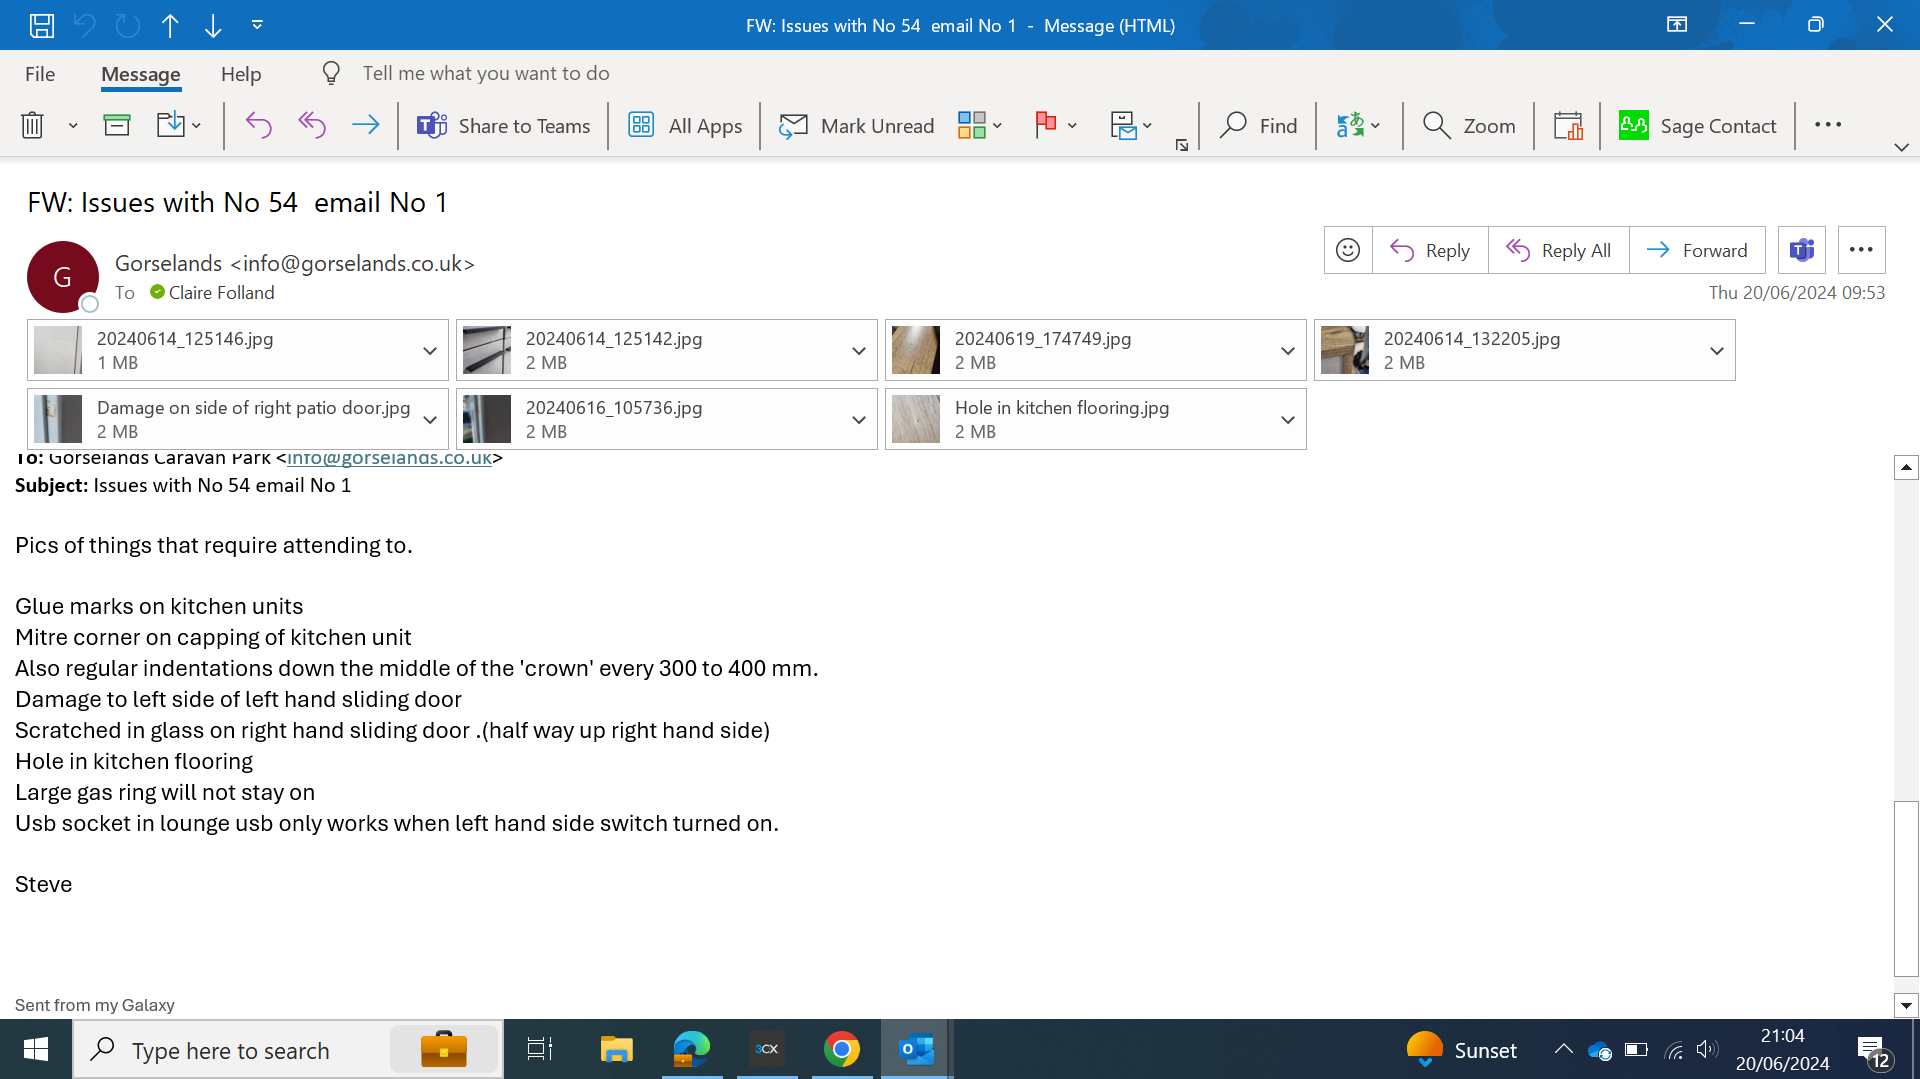Go to previous item with up arrow
Image resolution: width=1920 pixels, height=1079 pixels.
pyautogui.click(x=170, y=25)
